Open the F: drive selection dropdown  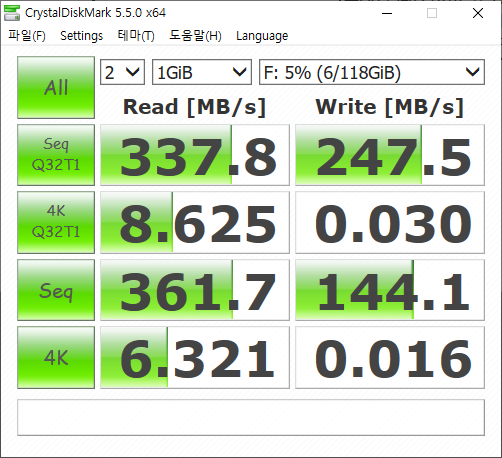pos(372,72)
